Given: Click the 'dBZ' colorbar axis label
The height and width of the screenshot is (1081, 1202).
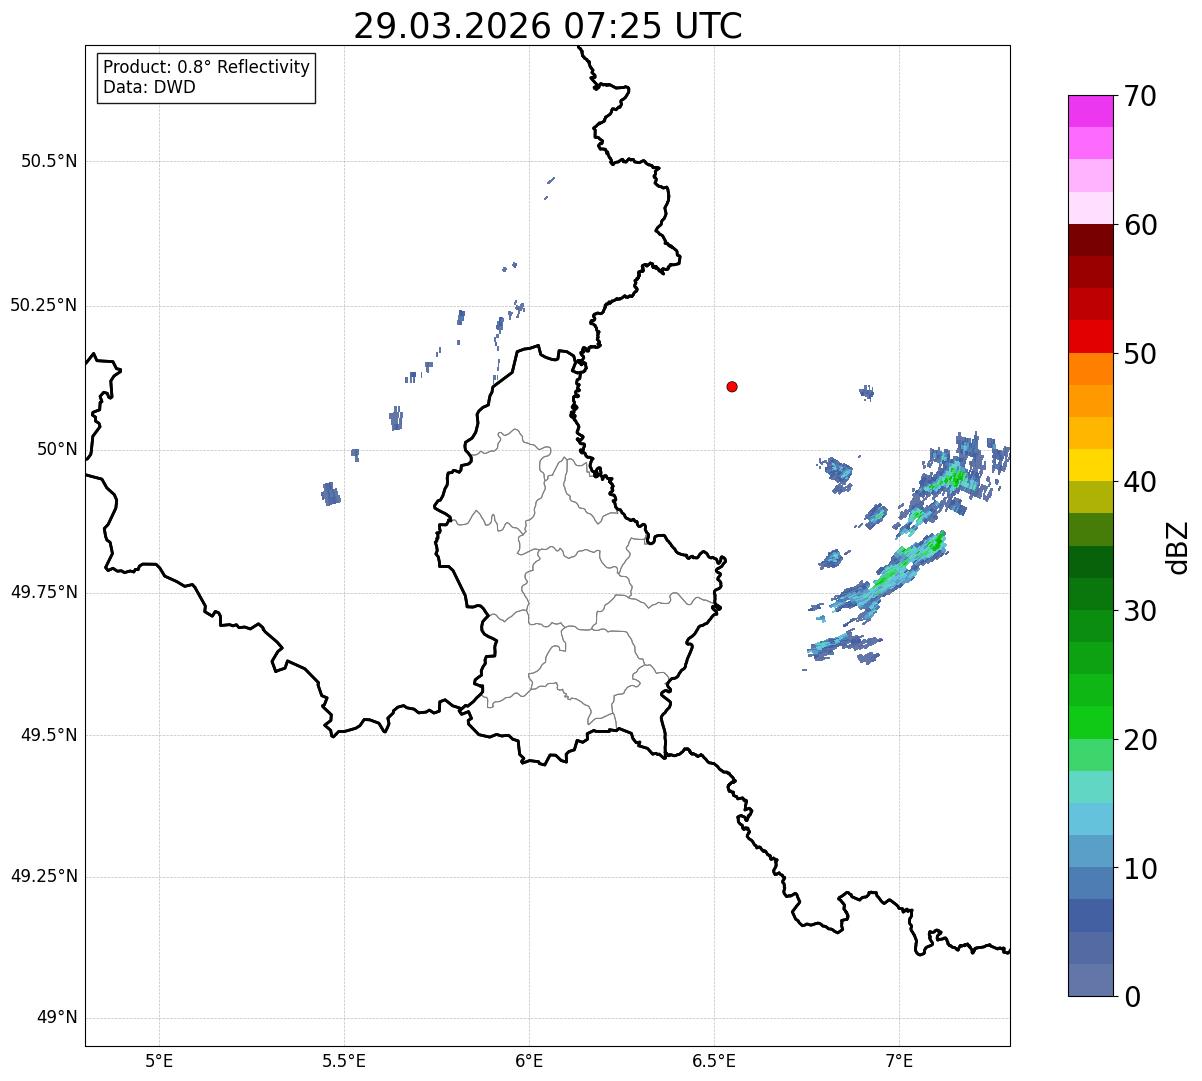Looking at the screenshot, I should (x=1178, y=547).
